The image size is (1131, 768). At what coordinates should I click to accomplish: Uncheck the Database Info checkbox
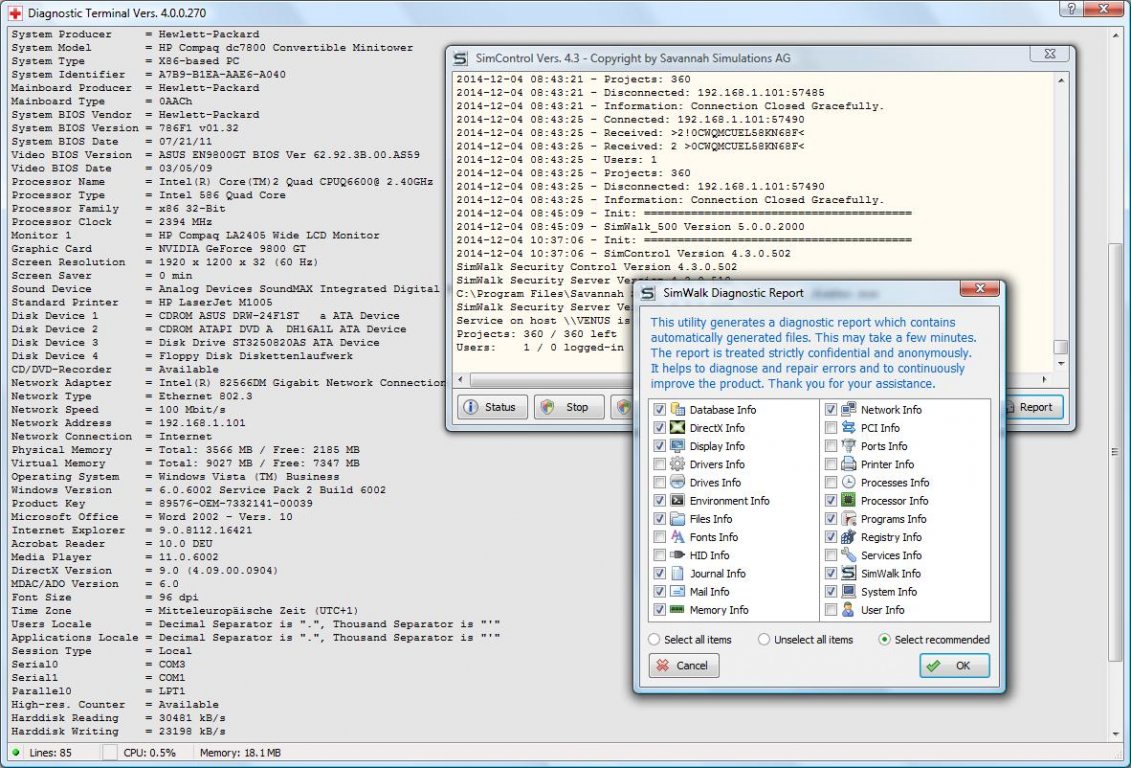point(659,410)
